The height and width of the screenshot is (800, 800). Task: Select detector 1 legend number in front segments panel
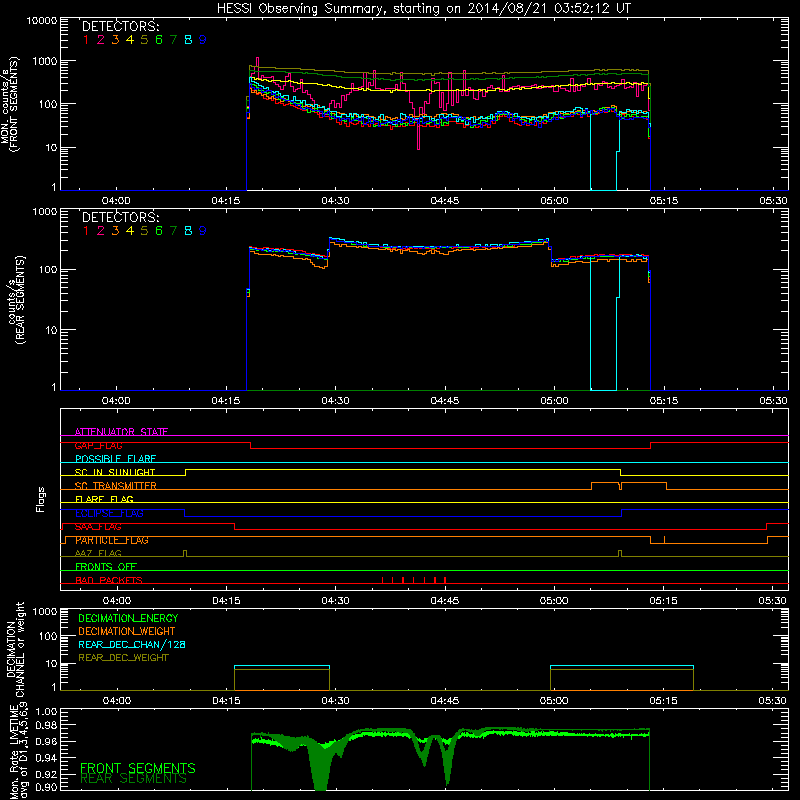(x=86, y=40)
